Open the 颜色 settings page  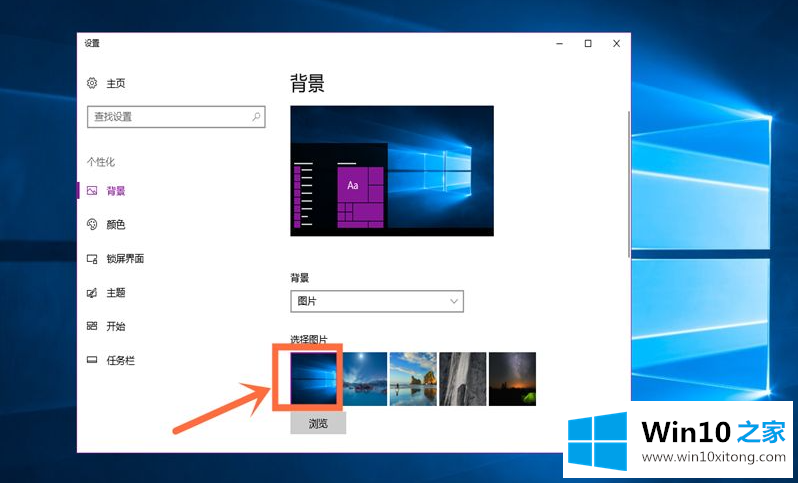click(x=116, y=224)
